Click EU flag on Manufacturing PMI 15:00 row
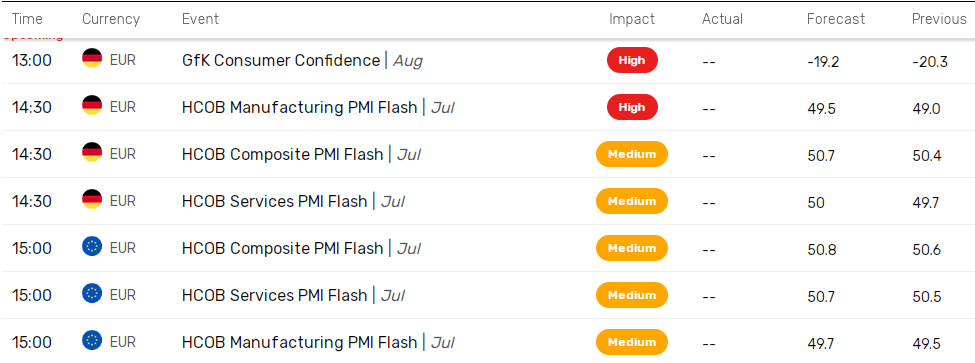This screenshot has width=975, height=363. point(92,341)
